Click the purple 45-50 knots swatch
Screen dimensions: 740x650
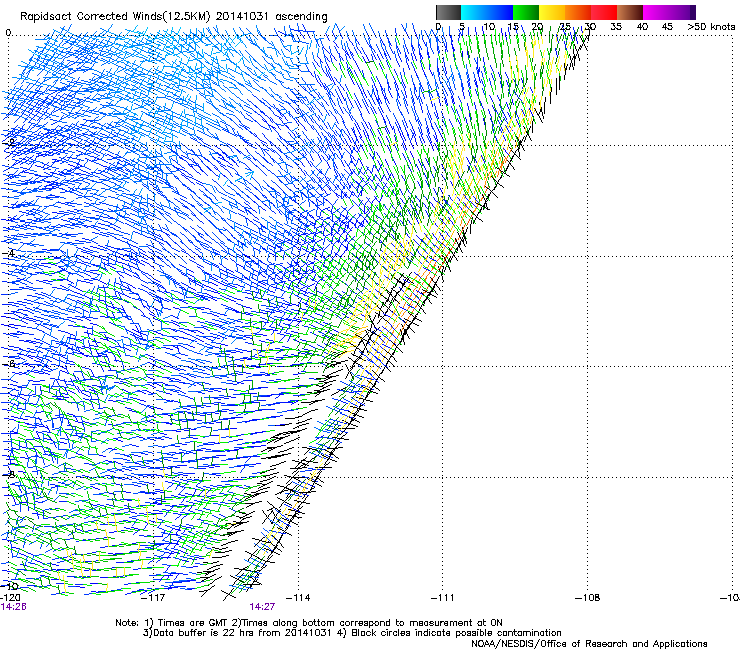pyautogui.click(x=682, y=12)
